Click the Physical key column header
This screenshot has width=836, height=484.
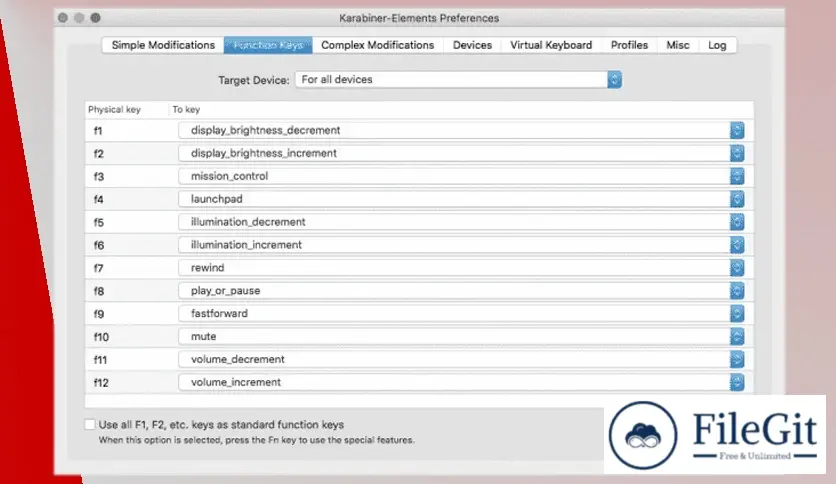(x=114, y=109)
